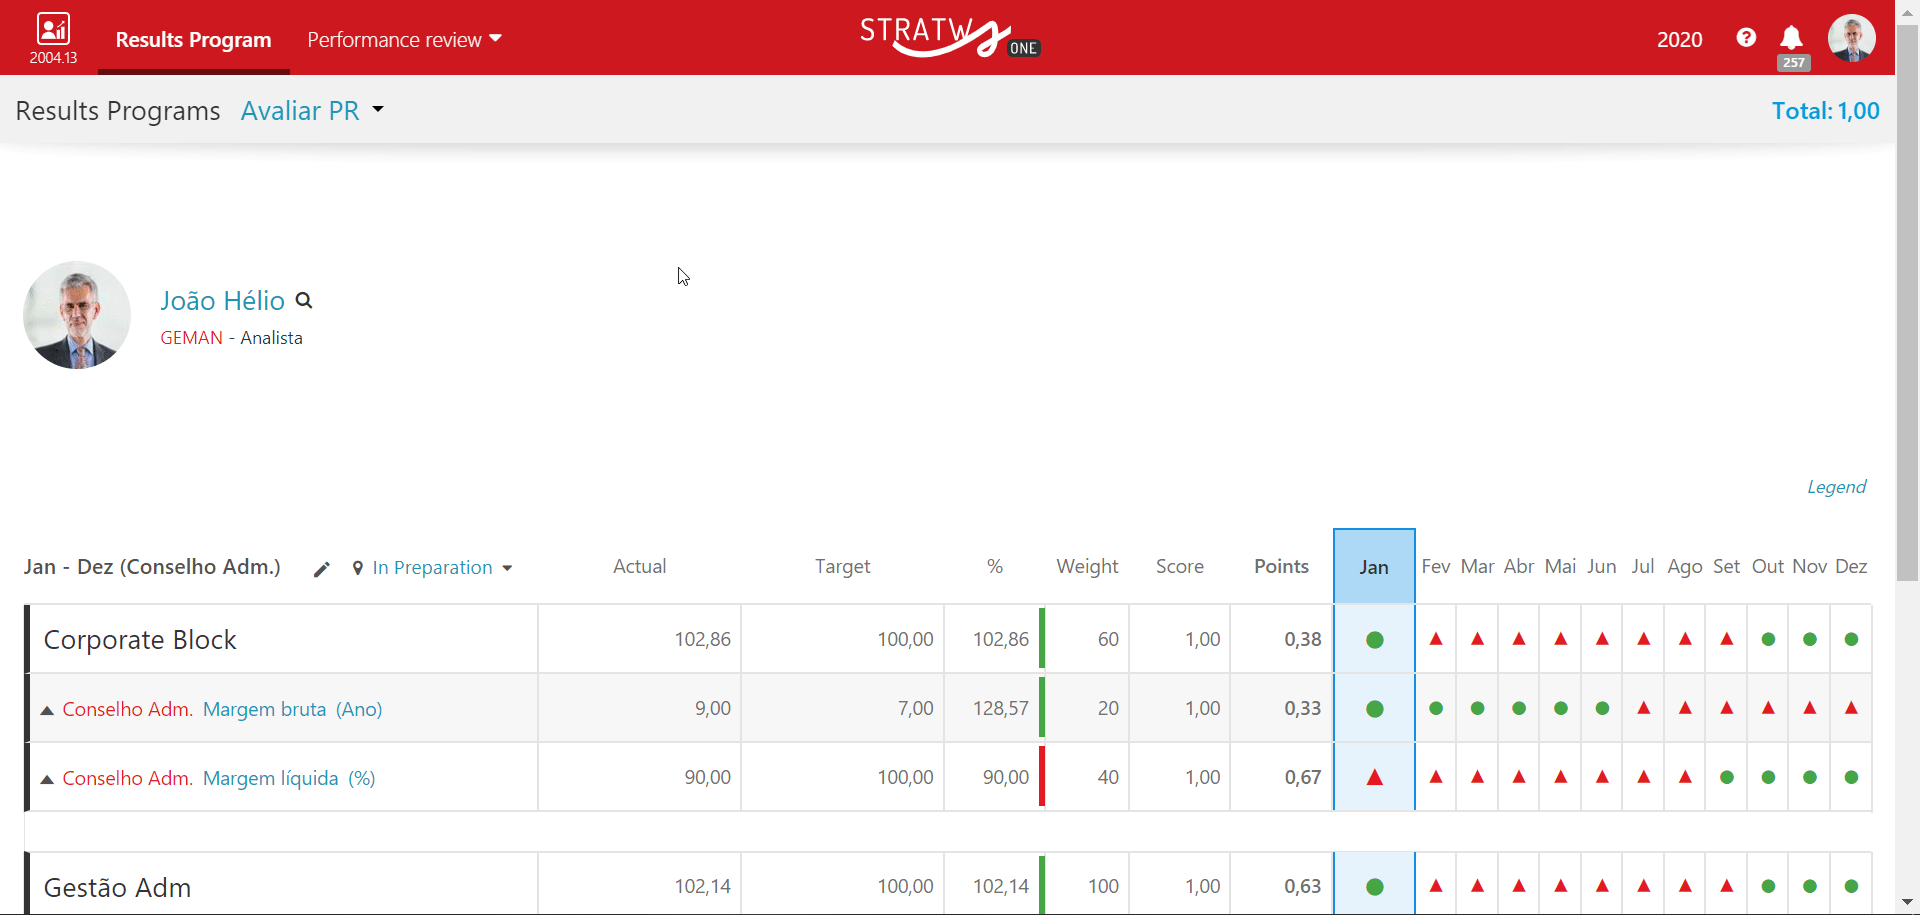Viewport: 1920px width, 915px height.
Task: Click João Hélio's large profile photo
Action: pyautogui.click(x=77, y=315)
